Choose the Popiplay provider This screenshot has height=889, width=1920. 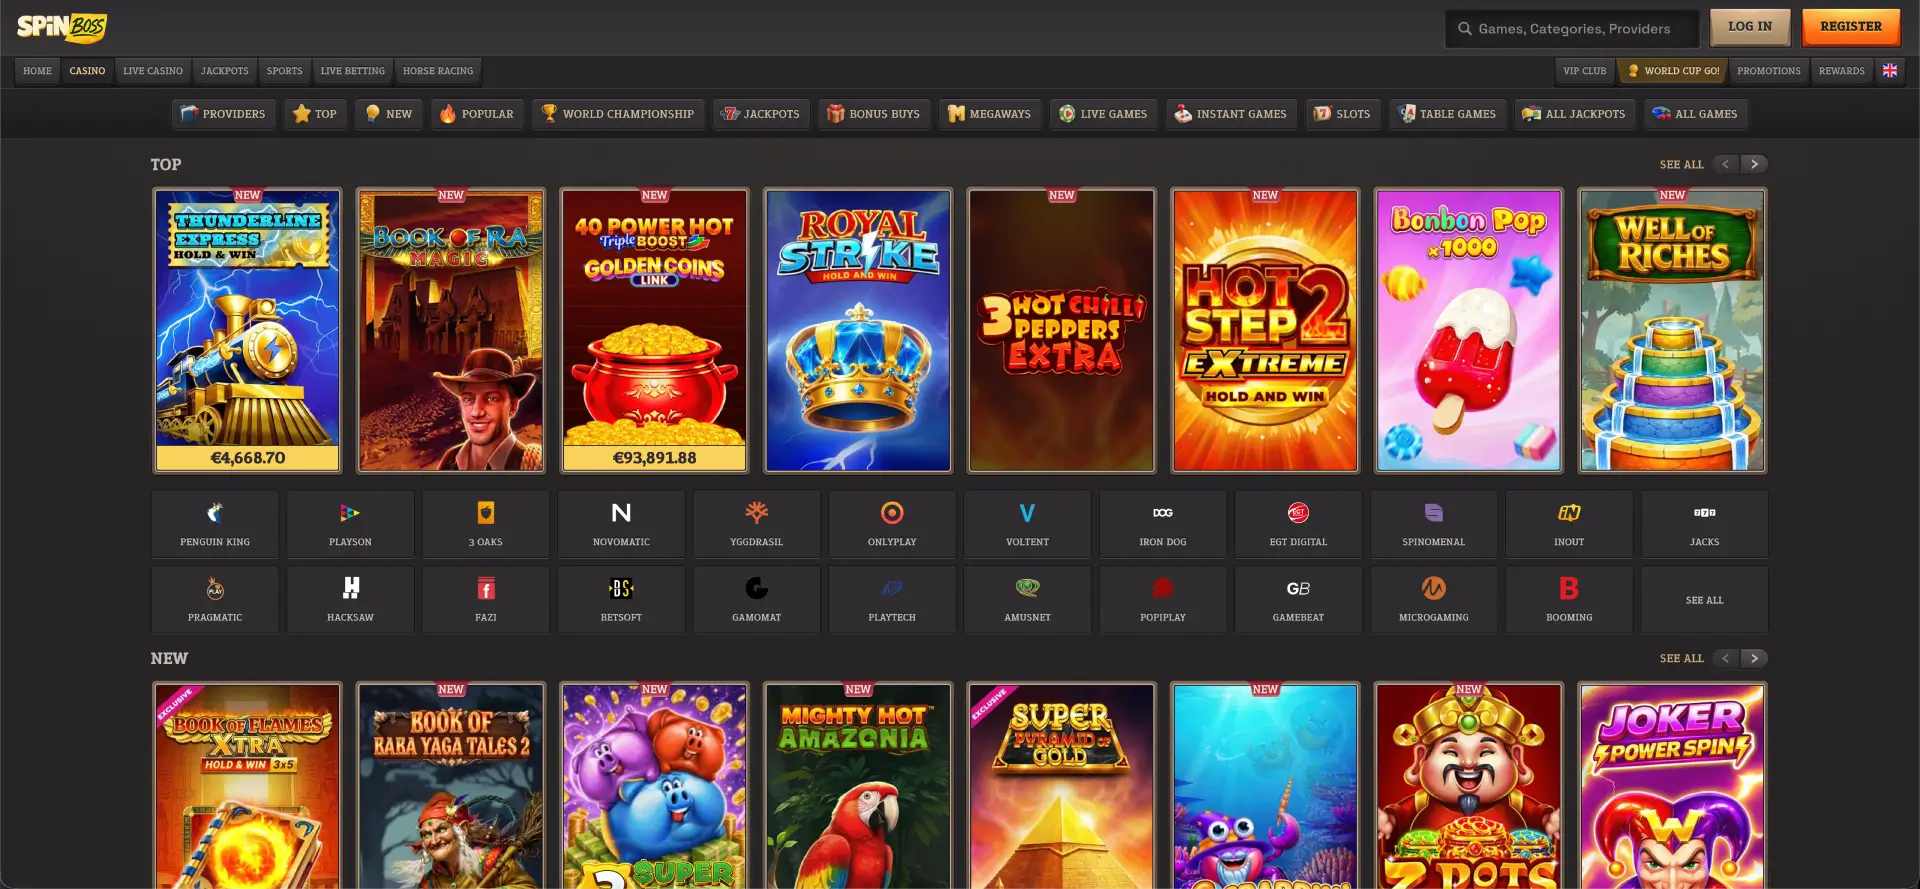(x=1163, y=600)
